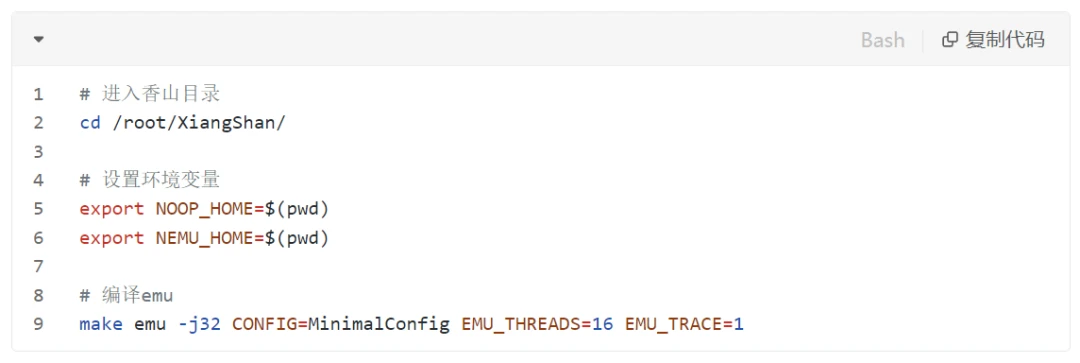
Task: Click the comment 编译emu
Action: click(137, 295)
